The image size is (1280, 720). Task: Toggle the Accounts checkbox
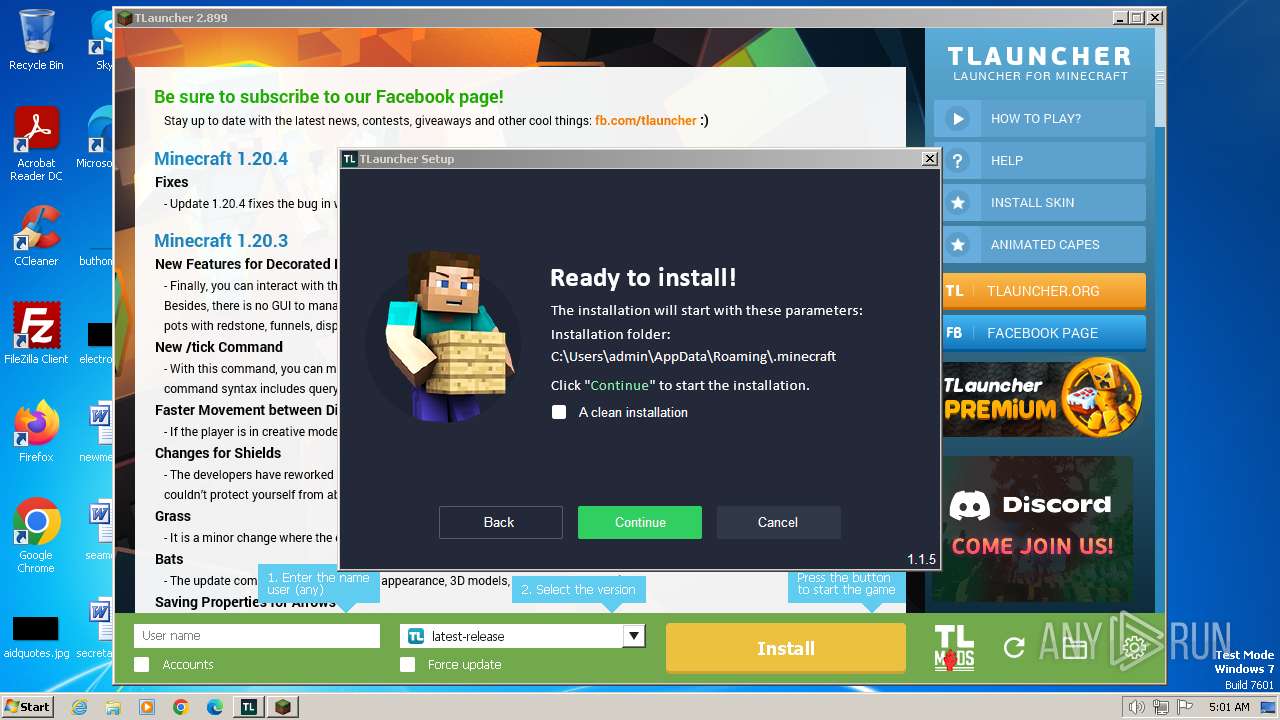(142, 664)
